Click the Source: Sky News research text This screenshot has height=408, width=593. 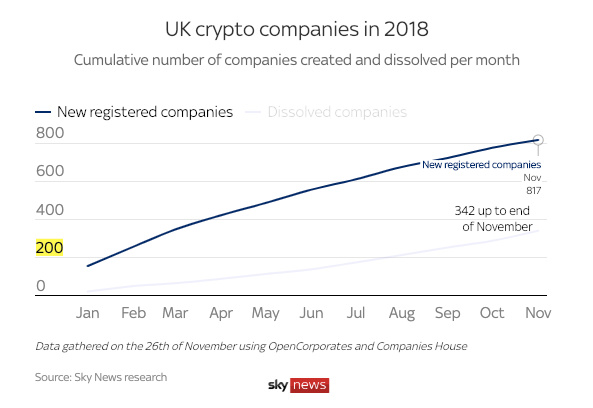101,377
